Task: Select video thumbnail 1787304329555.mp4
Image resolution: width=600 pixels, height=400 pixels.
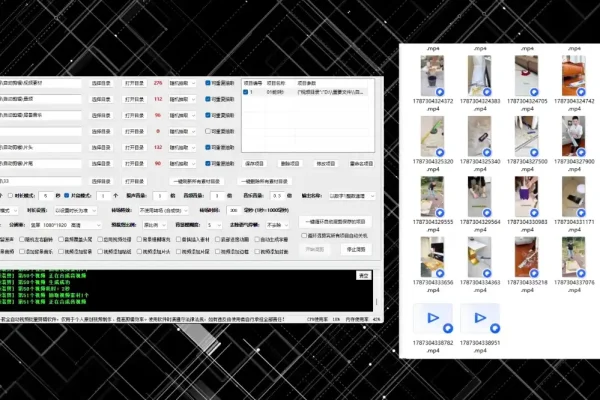Action: point(432,197)
